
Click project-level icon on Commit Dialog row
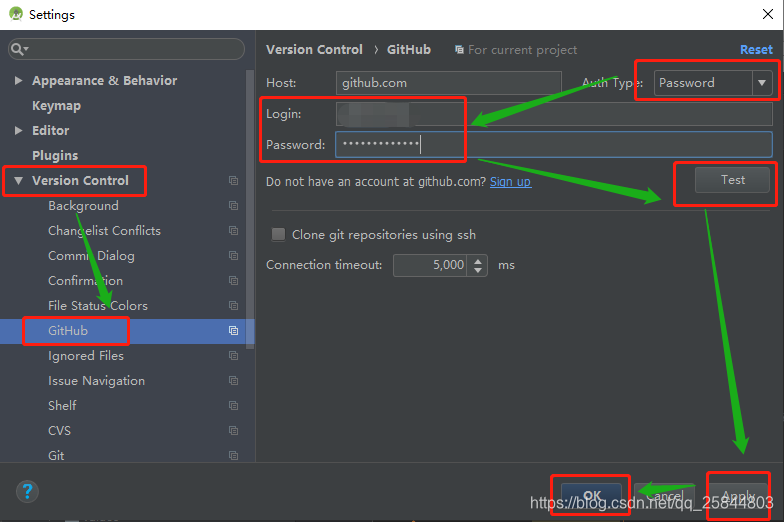coord(233,256)
